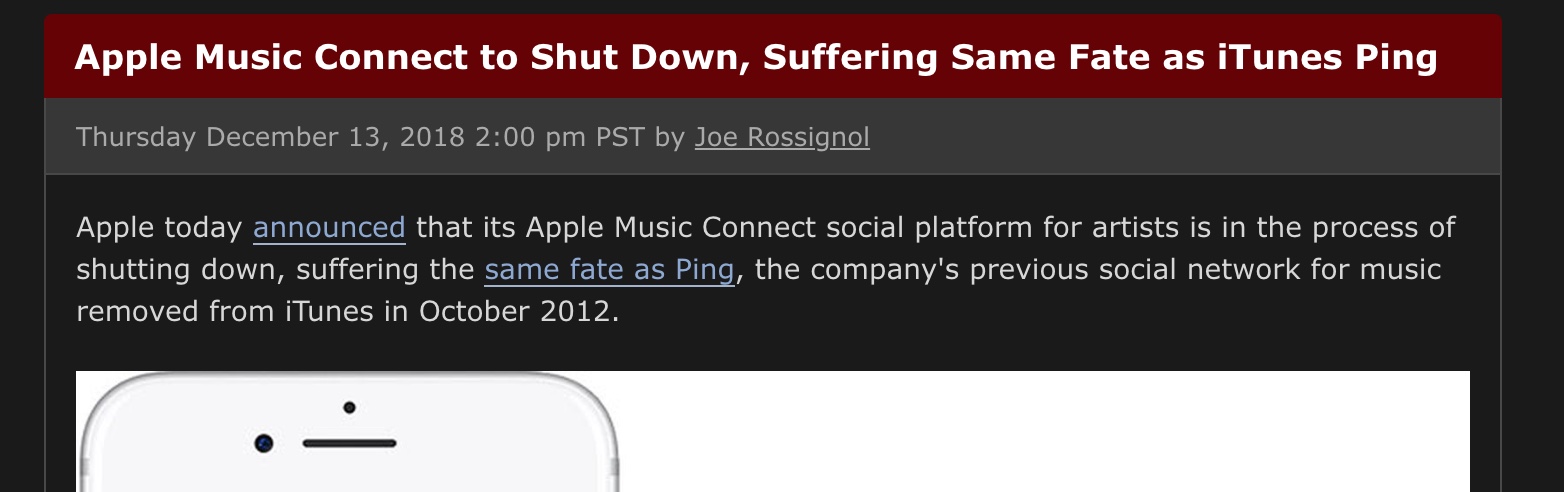Image resolution: width=1564 pixels, height=492 pixels.
Task: Click the iPhone earpiece speaker slot
Action: 349,443
